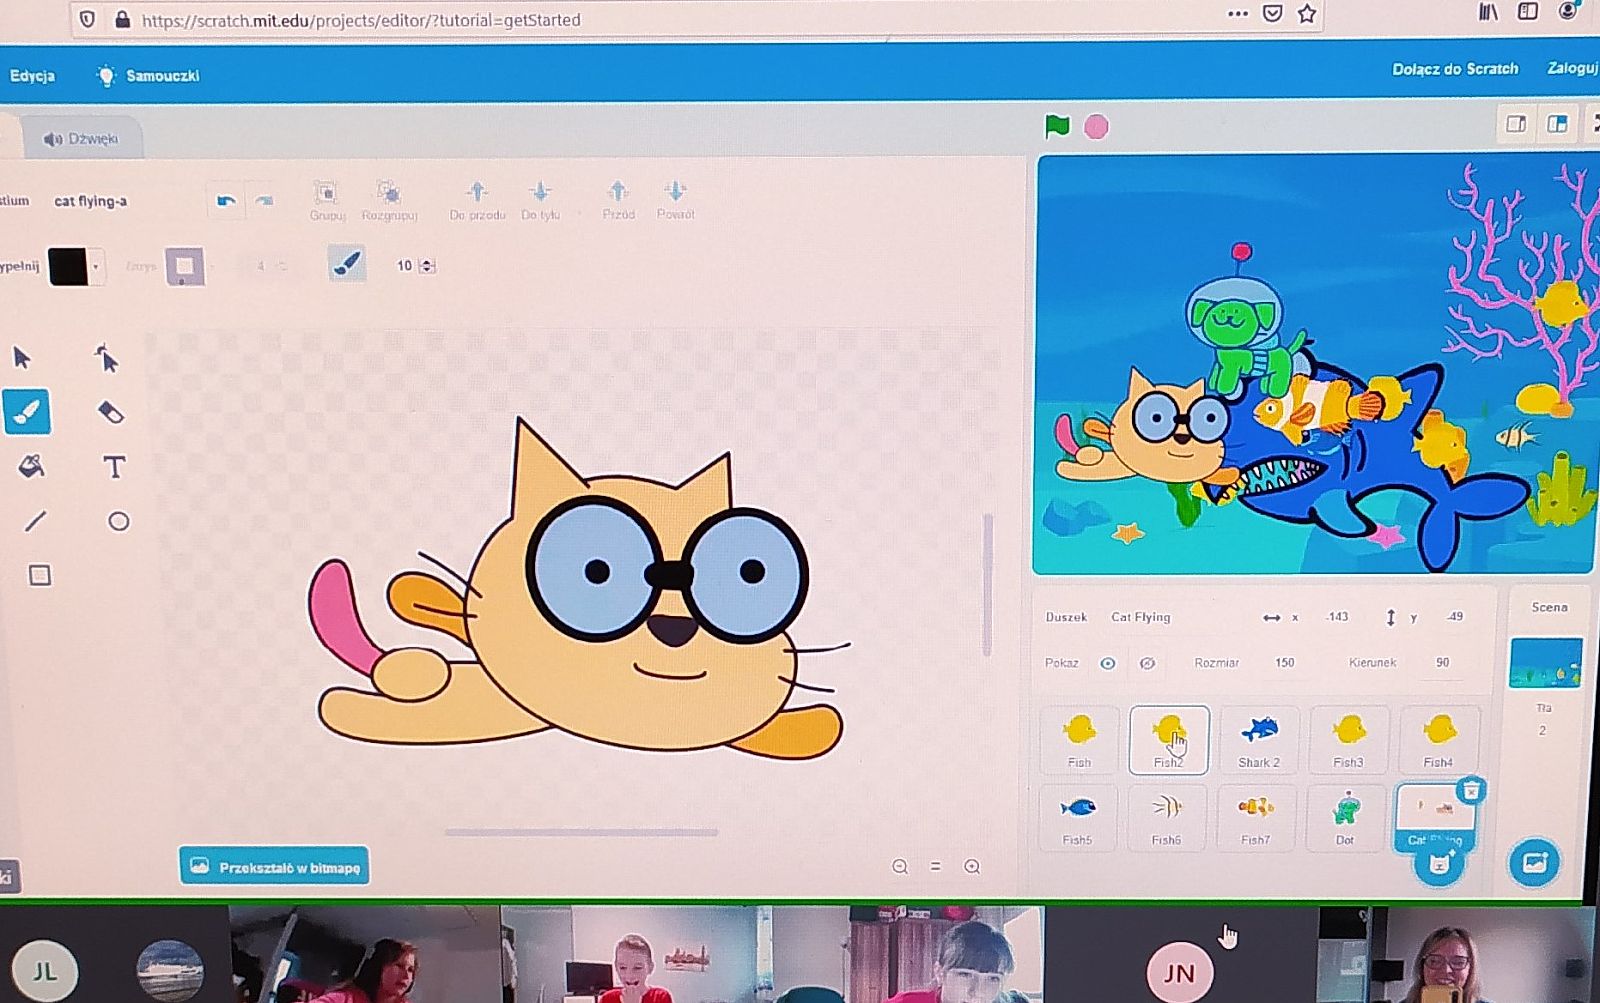Select the Fish2 sprite thumbnail
This screenshot has height=1003, width=1600.
click(x=1169, y=740)
